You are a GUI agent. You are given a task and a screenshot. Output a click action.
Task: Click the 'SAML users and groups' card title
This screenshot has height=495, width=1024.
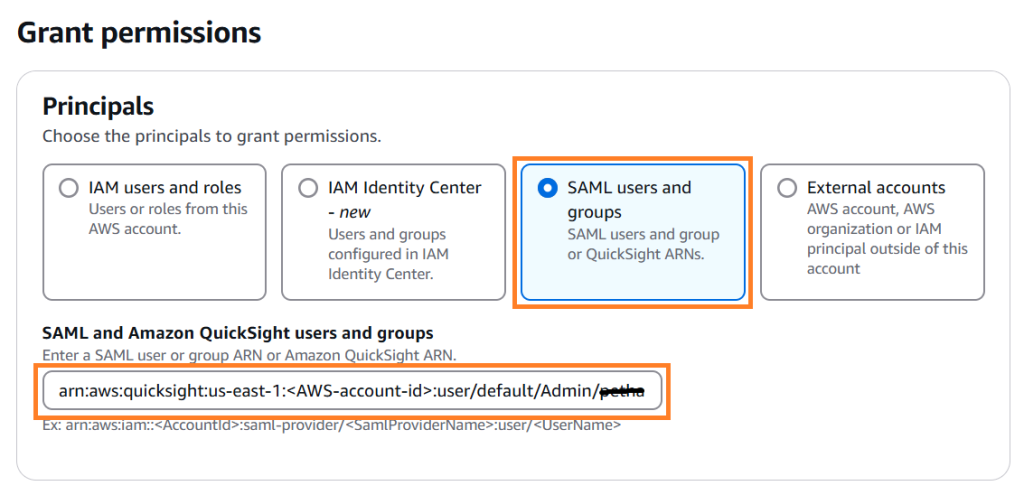[x=629, y=199]
